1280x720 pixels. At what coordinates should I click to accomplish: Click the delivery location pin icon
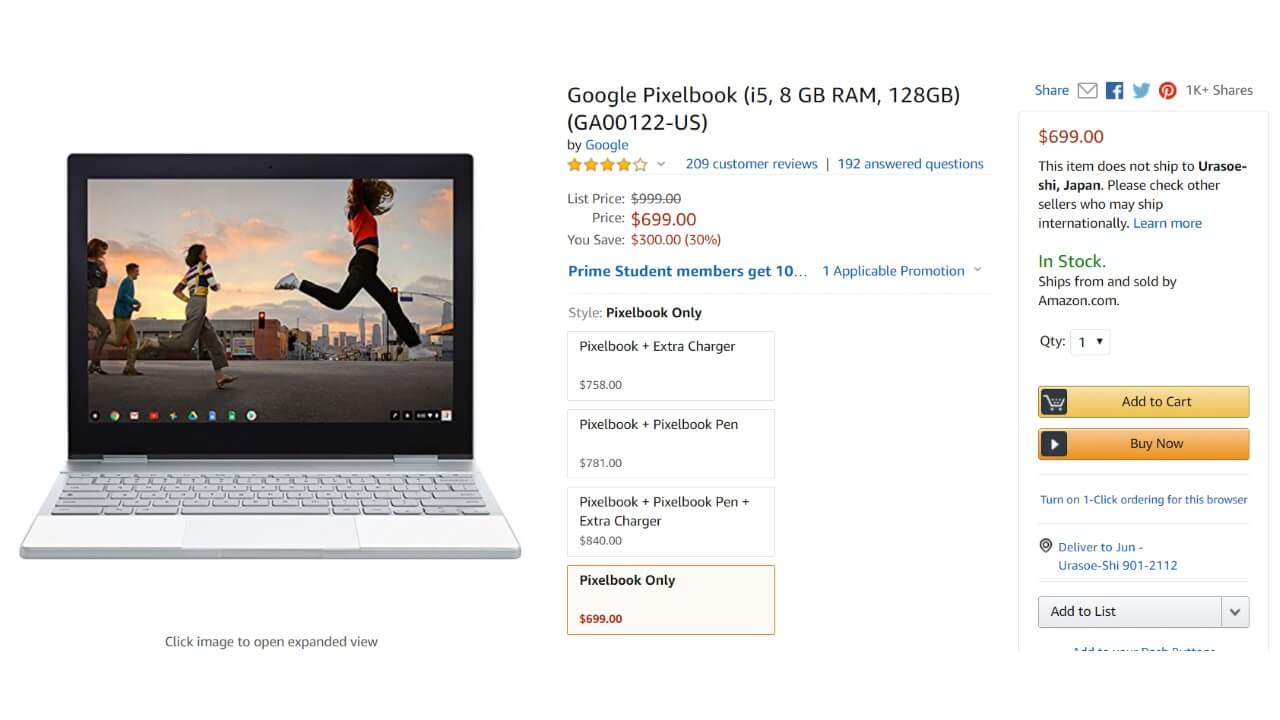[x=1046, y=546]
